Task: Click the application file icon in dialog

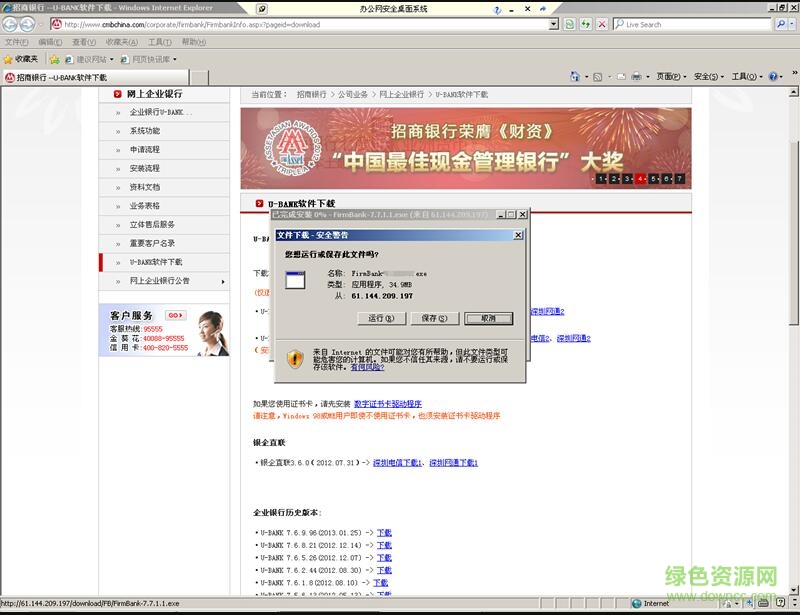Action: 294,282
